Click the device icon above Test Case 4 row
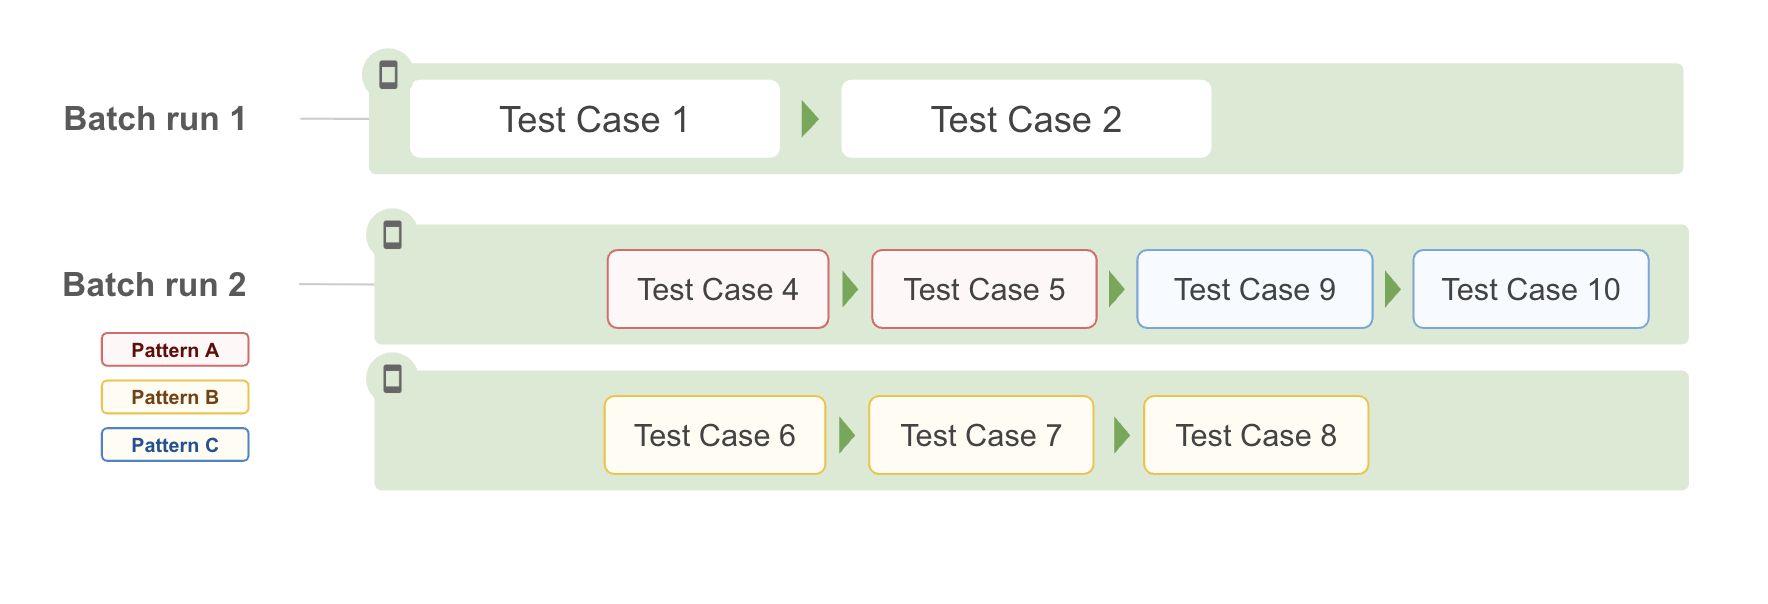Viewport: 1768px width, 604px height. 392,235
